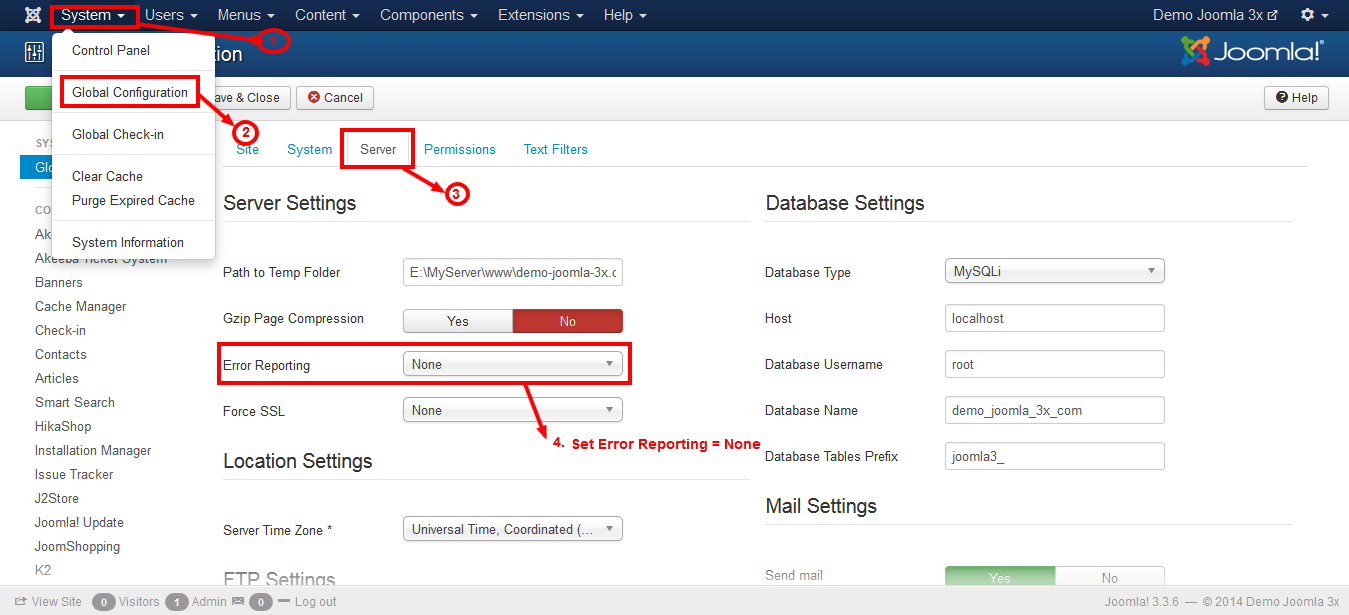Open Cache Manager in sidebar
Screen dimensions: 1349x615
point(80,307)
